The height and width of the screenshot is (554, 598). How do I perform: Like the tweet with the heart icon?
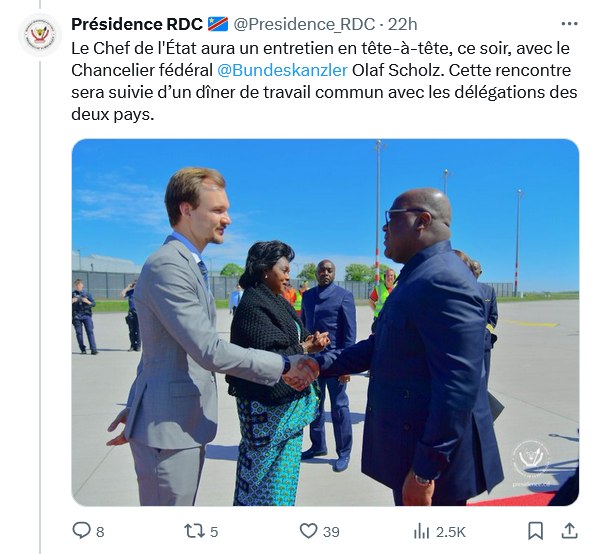pyautogui.click(x=308, y=531)
